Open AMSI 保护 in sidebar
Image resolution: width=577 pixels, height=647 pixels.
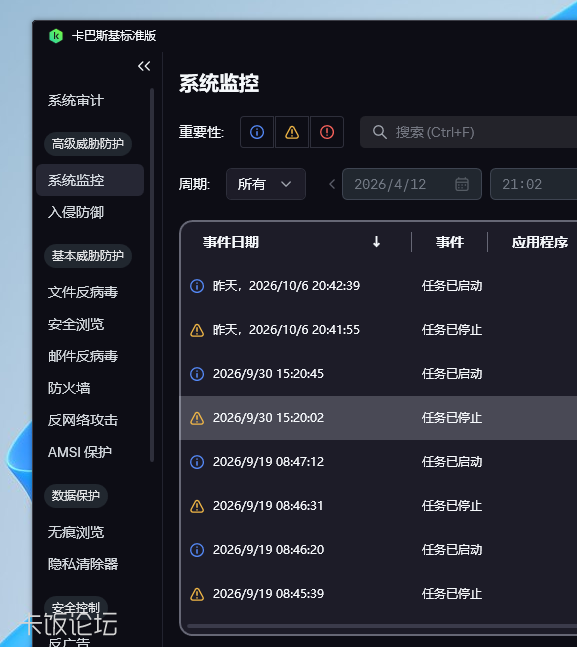pyautogui.click(x=80, y=452)
